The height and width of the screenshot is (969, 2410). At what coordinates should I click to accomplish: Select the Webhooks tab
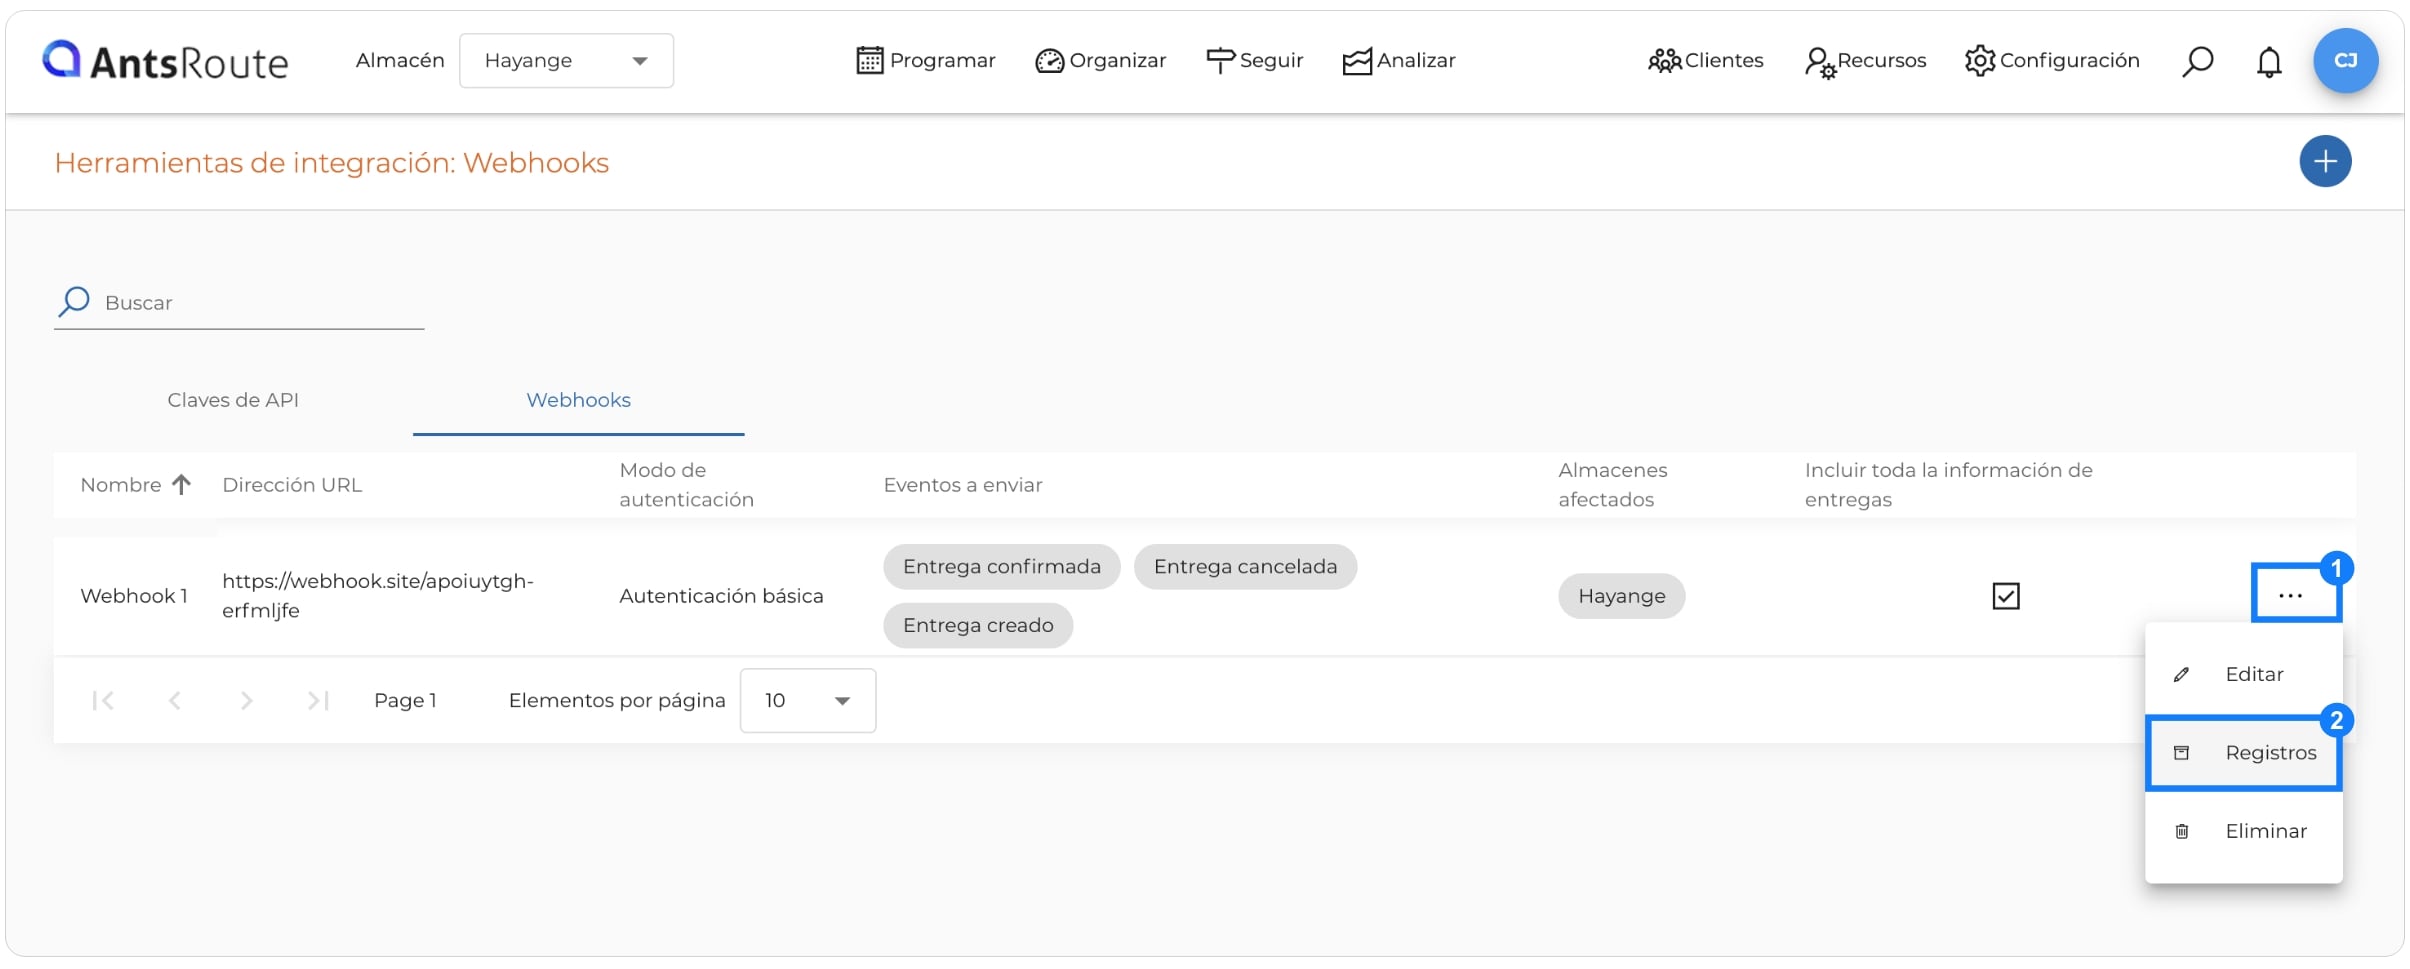pos(578,400)
